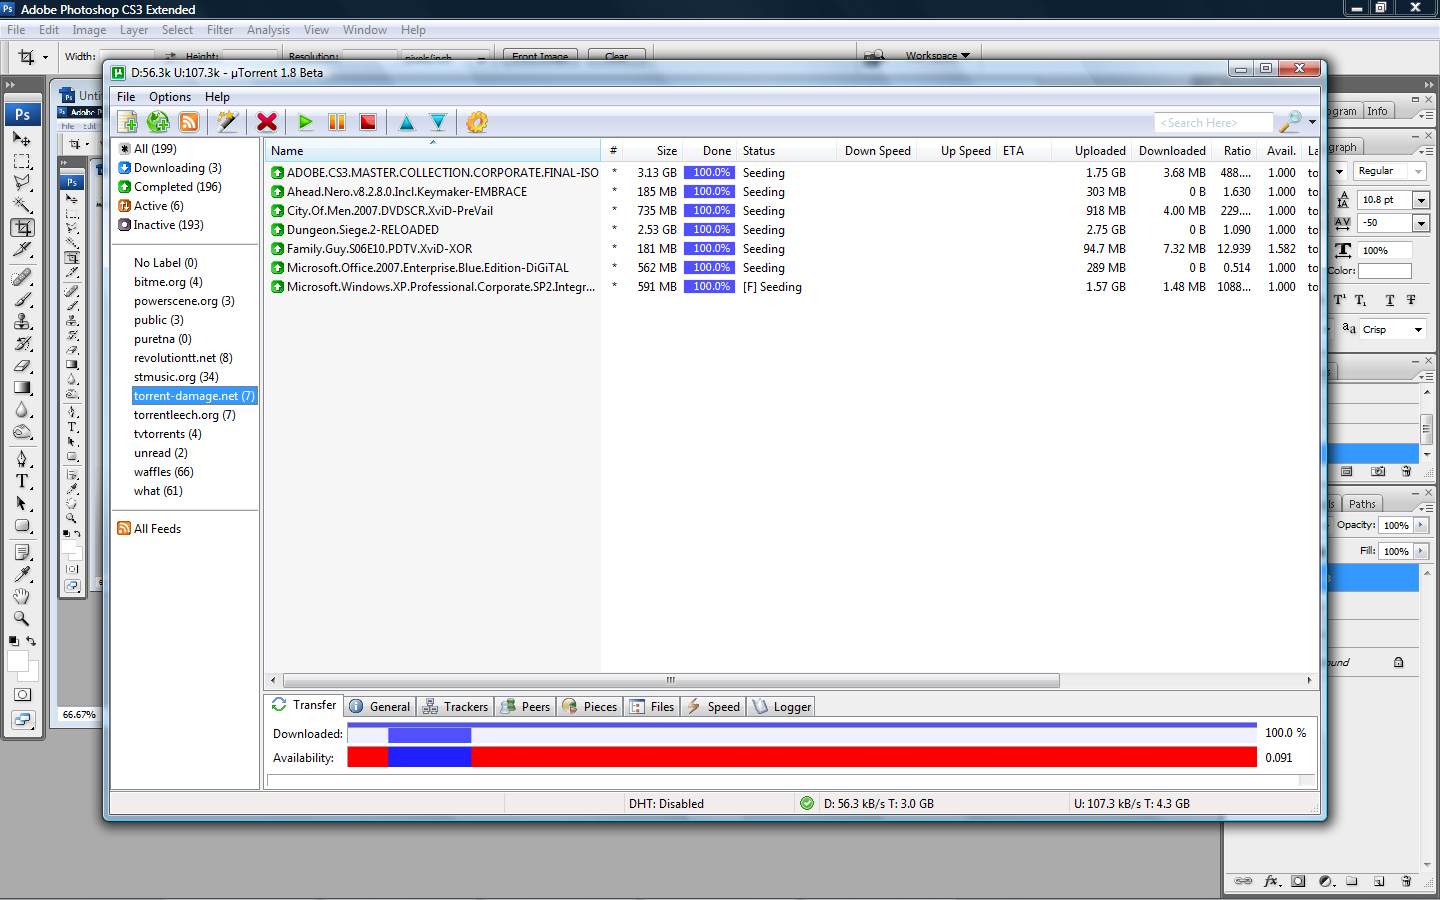
Task: Switch to the Trackers tab
Action: (455, 706)
